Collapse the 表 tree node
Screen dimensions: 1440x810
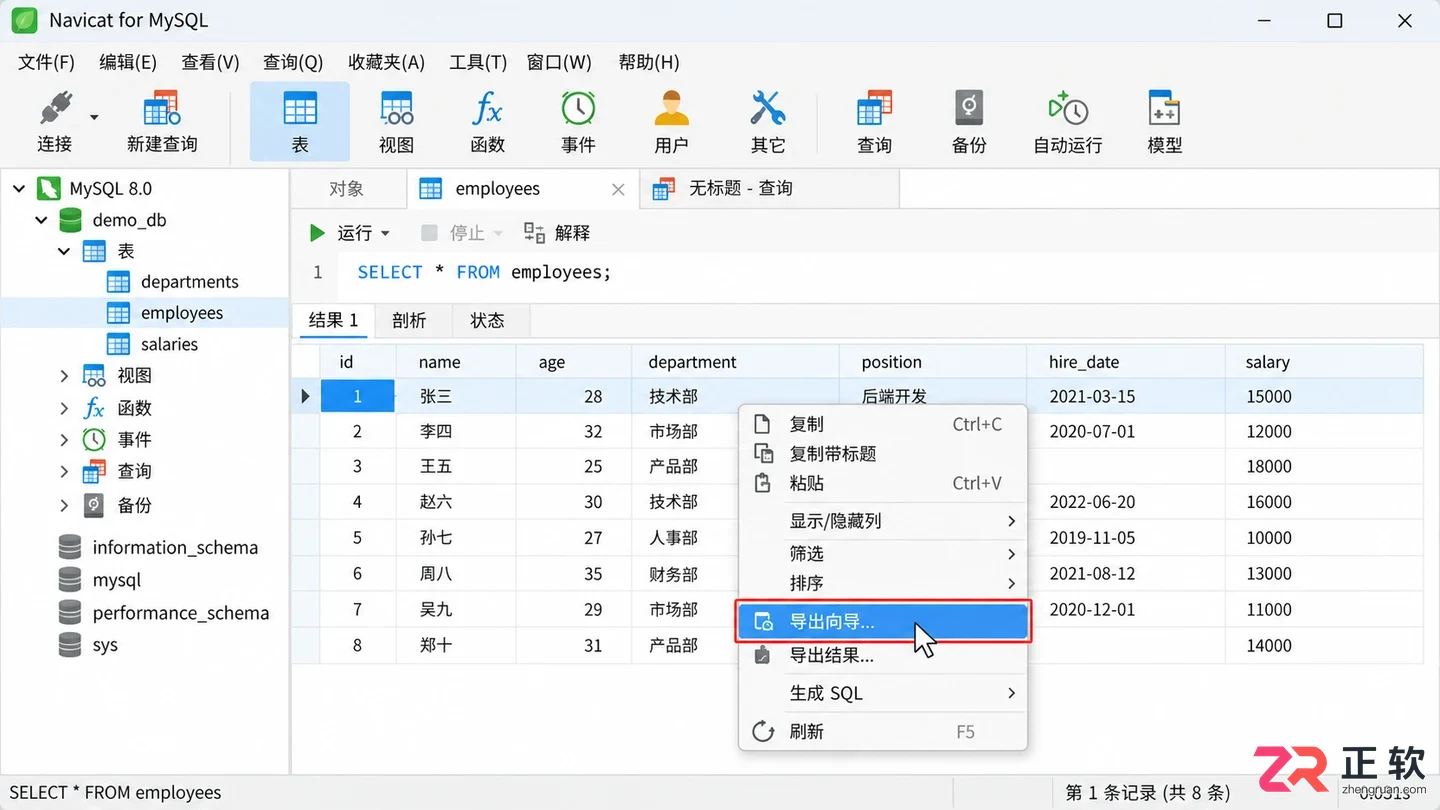(x=64, y=251)
